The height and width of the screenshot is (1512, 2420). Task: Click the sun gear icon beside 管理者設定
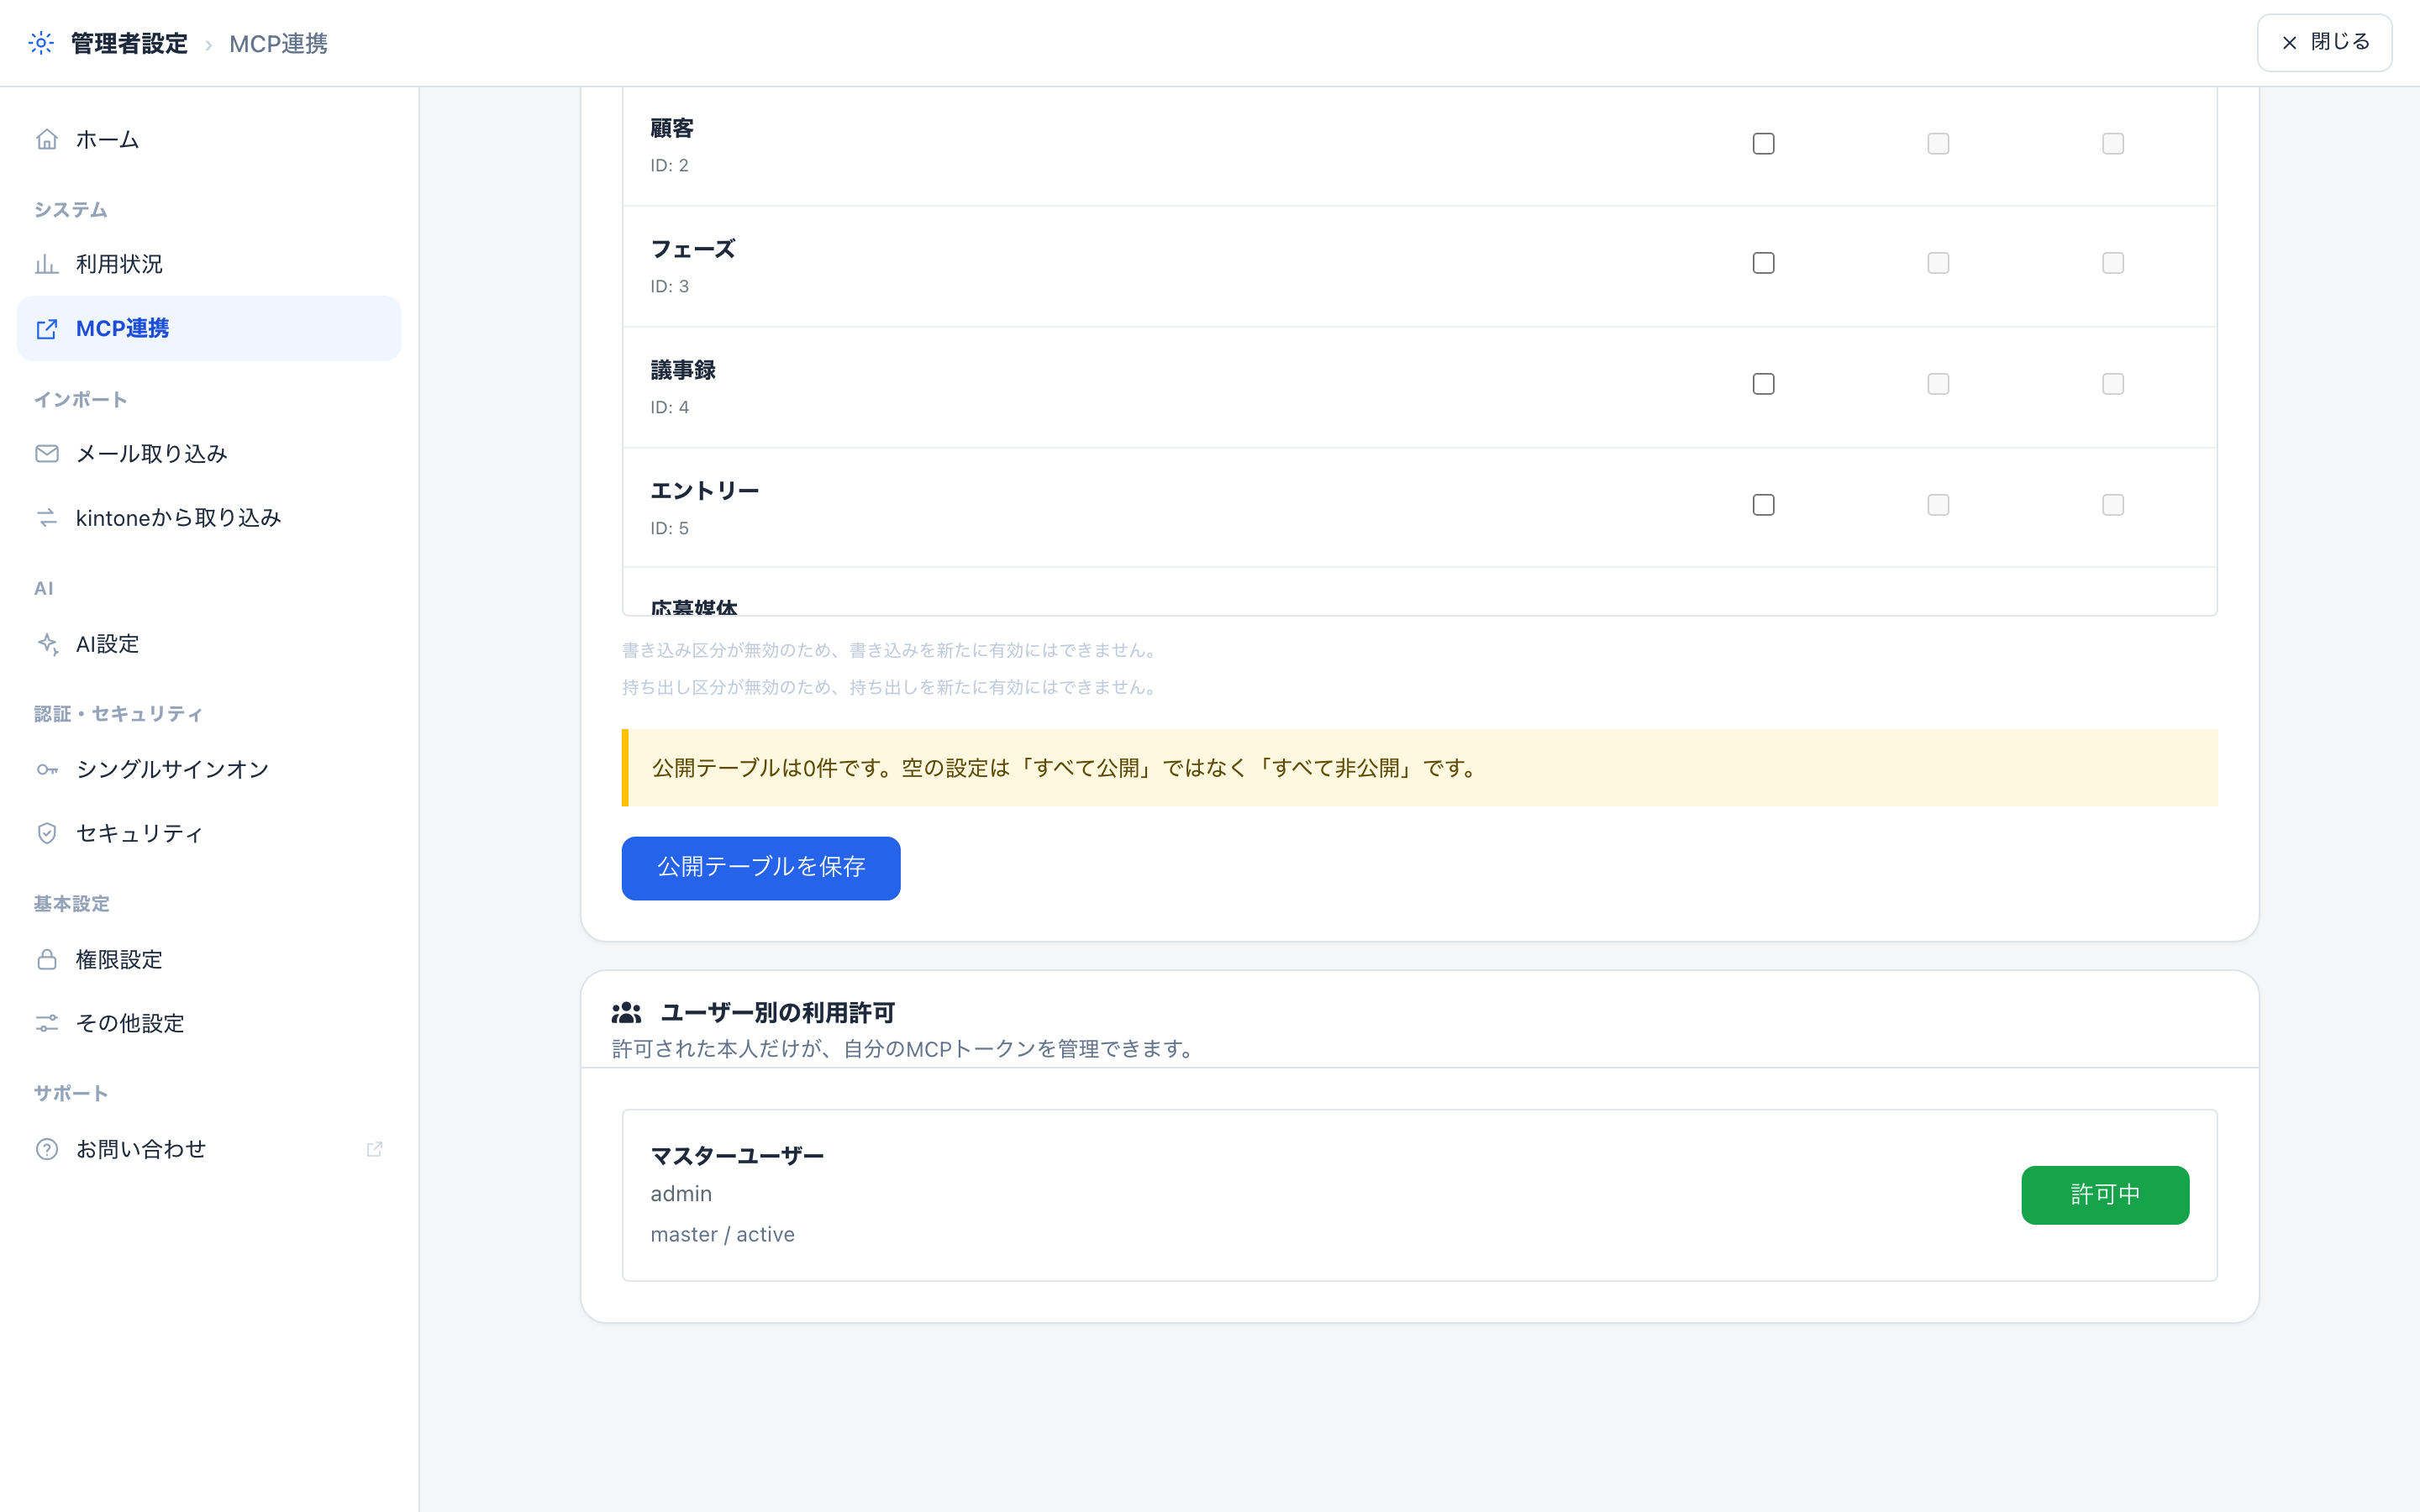coord(41,43)
